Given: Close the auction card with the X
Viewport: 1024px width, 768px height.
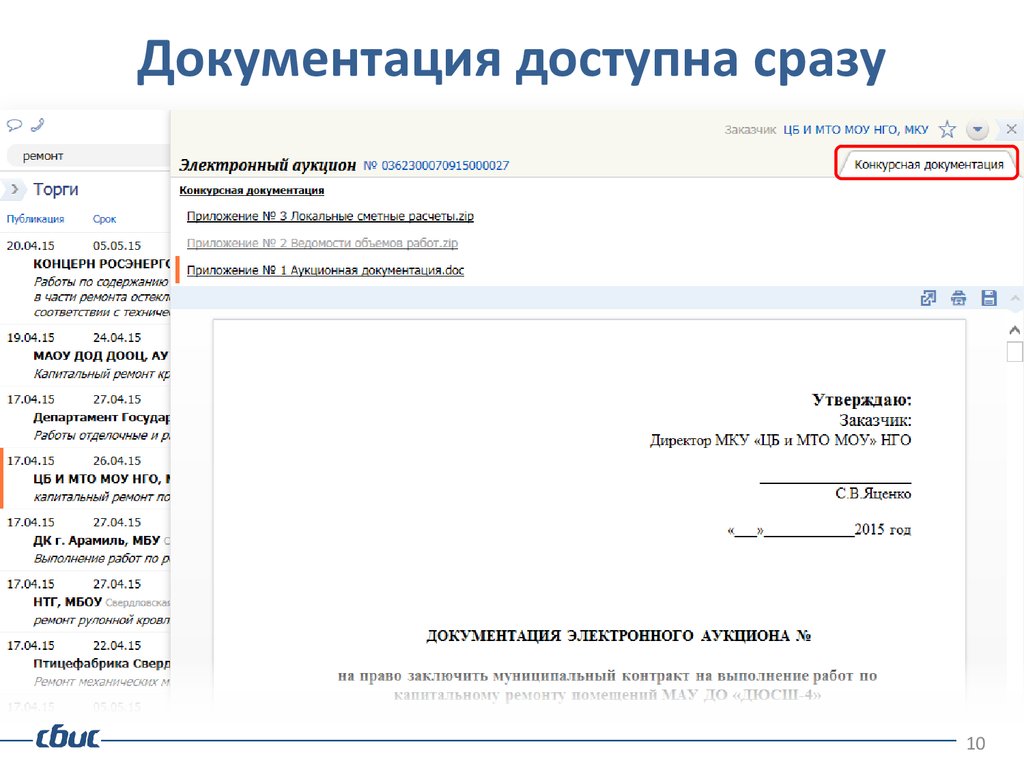Looking at the screenshot, I should (1011, 130).
